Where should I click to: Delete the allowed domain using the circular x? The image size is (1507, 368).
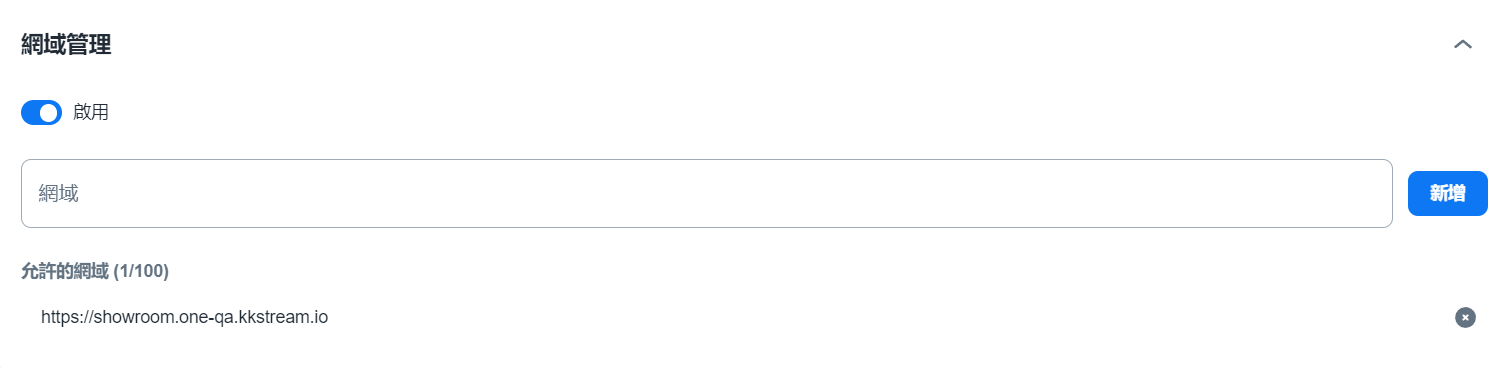pyautogui.click(x=1465, y=317)
